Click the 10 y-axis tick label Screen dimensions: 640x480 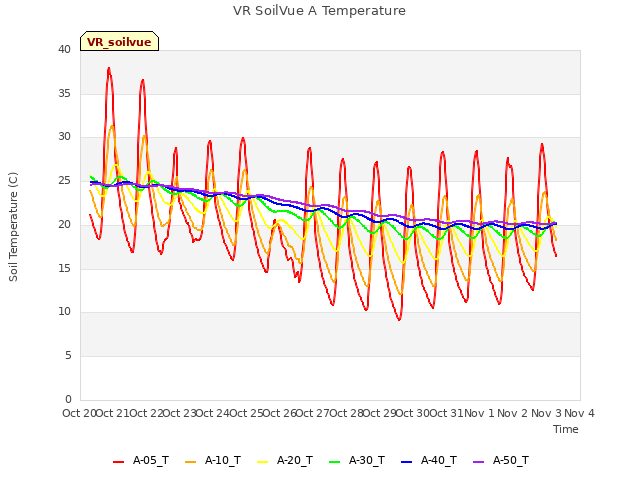(64, 312)
